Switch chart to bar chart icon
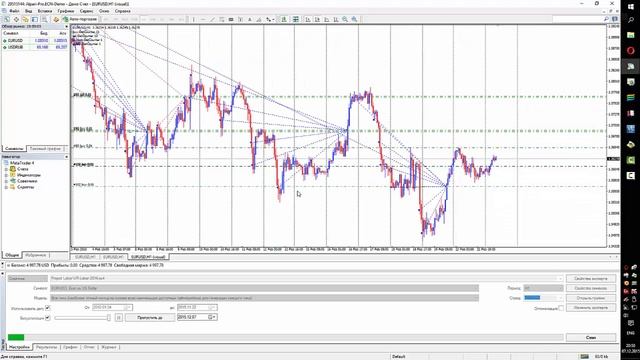Screen dimensions: 640x360 click(x=308, y=19)
